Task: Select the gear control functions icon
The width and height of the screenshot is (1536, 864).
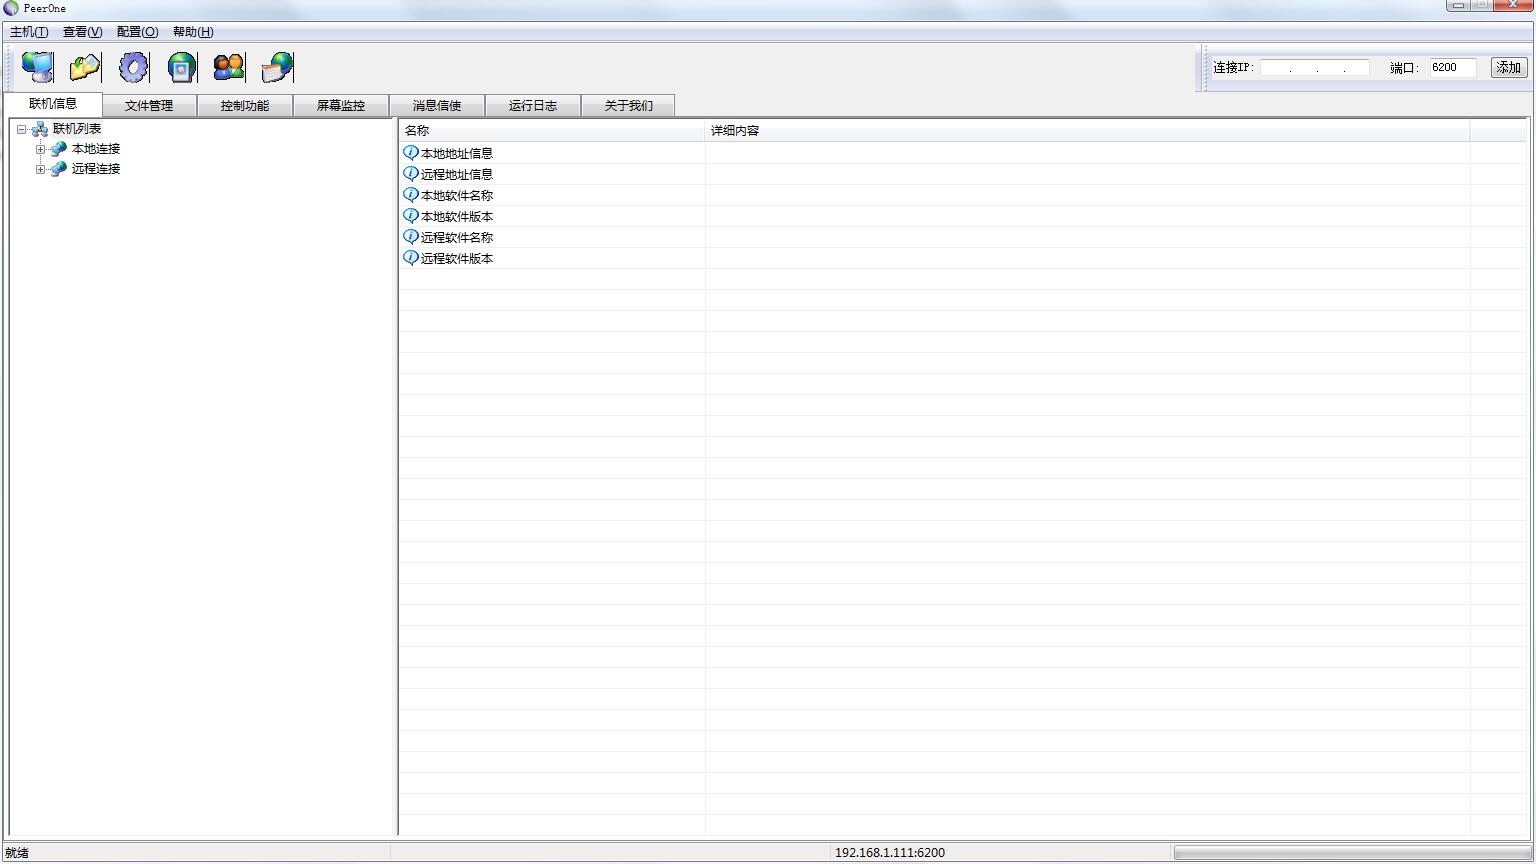Action: [132, 66]
